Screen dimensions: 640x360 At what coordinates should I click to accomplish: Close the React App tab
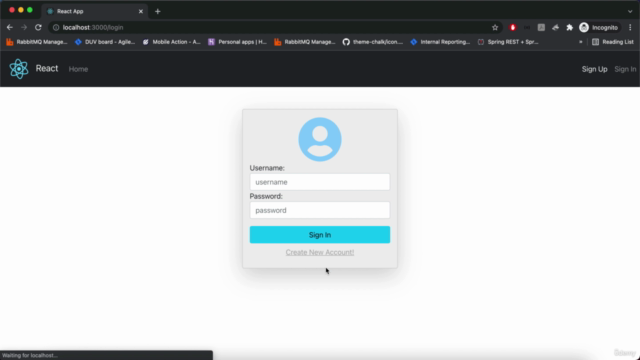coord(140,11)
